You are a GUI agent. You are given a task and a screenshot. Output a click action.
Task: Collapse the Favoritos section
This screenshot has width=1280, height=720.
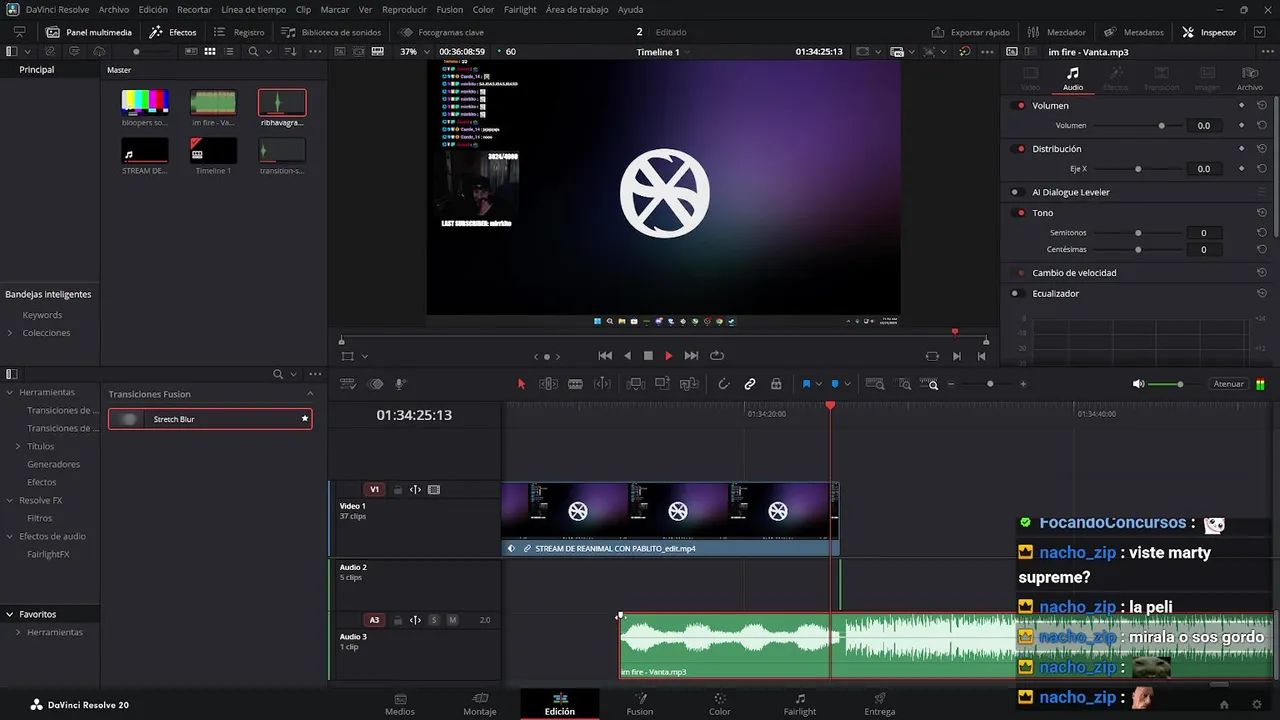[10, 614]
